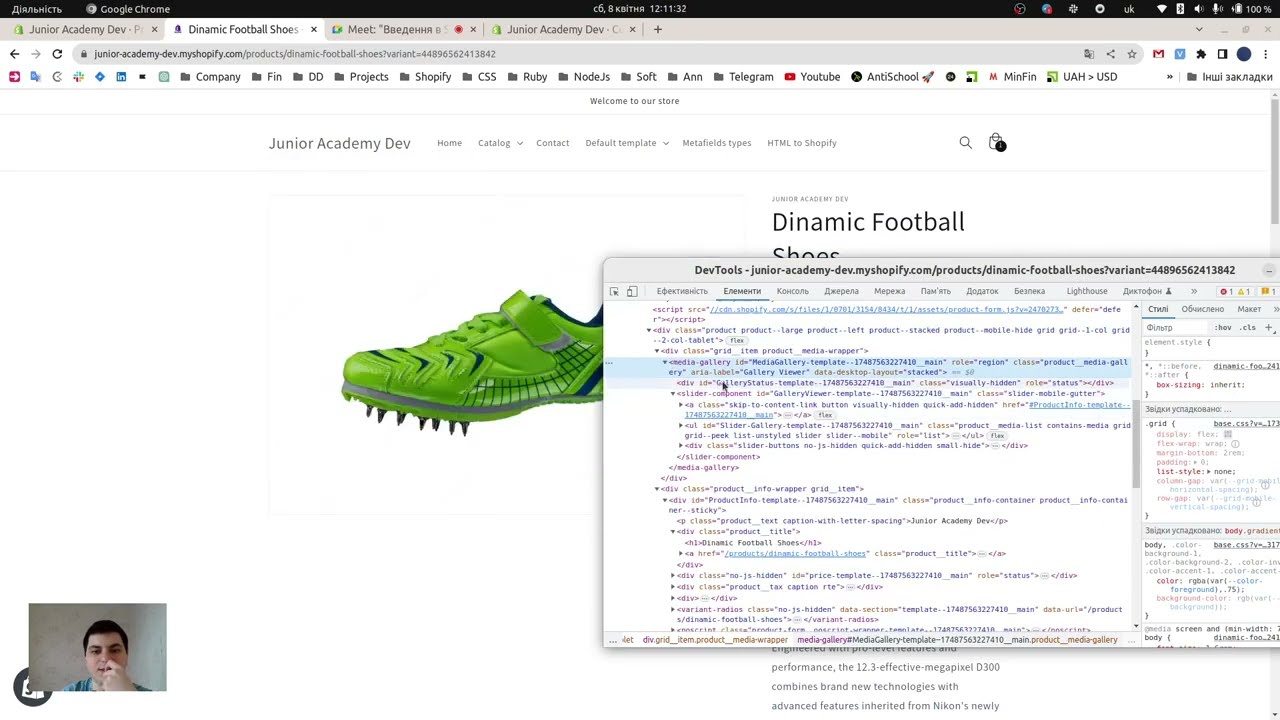Click the product-form.js script source link
Viewport: 1280px width, 720px height.
coord(886,310)
